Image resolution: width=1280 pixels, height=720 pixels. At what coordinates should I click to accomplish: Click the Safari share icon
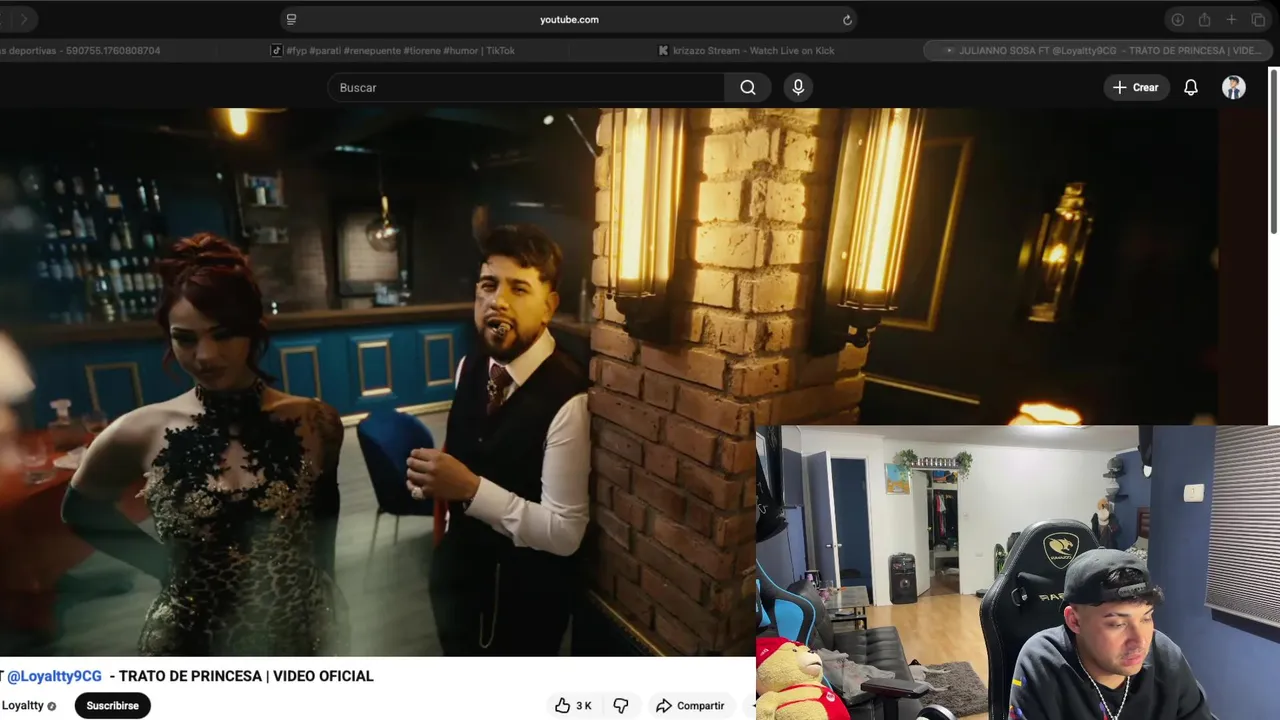coord(1205,20)
